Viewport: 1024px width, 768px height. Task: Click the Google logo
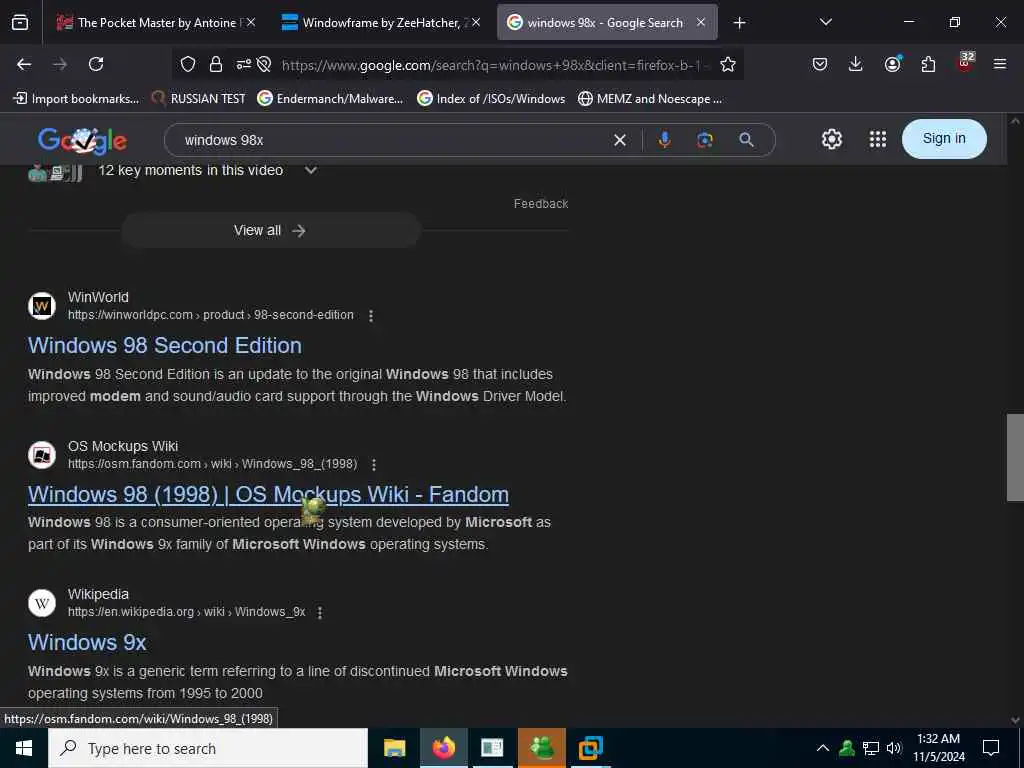point(82,140)
